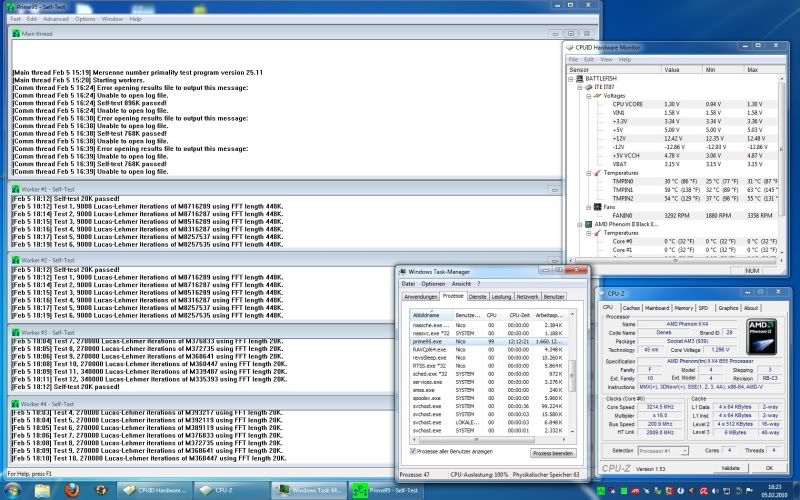Collapse the Temperatures node under AMD Phenom
The image size is (800, 500).
(x=588, y=233)
